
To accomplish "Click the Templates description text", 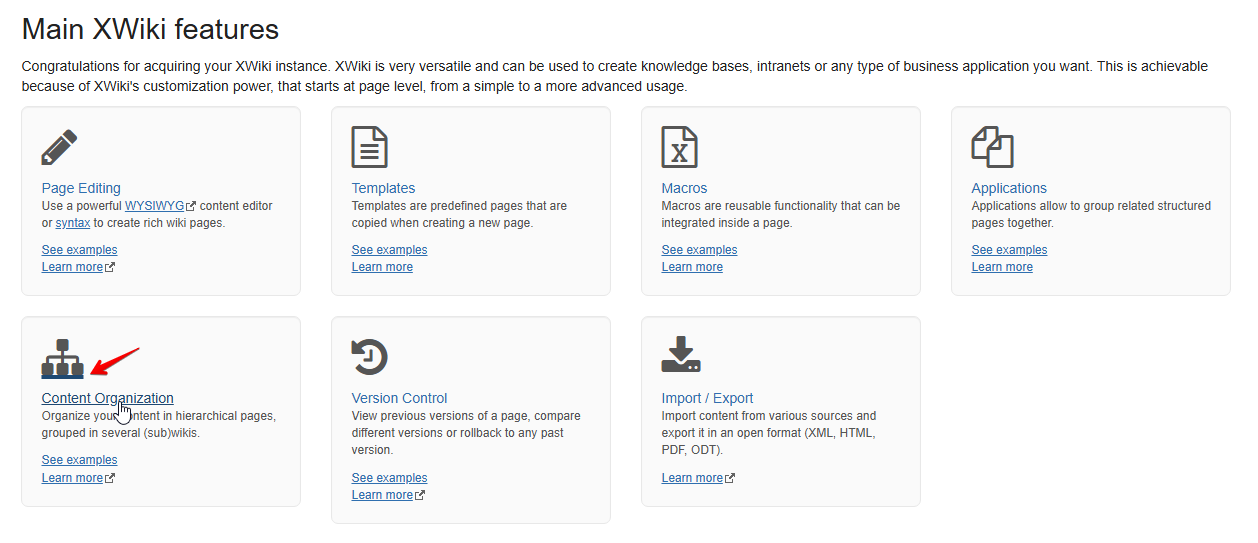I will [x=459, y=214].
